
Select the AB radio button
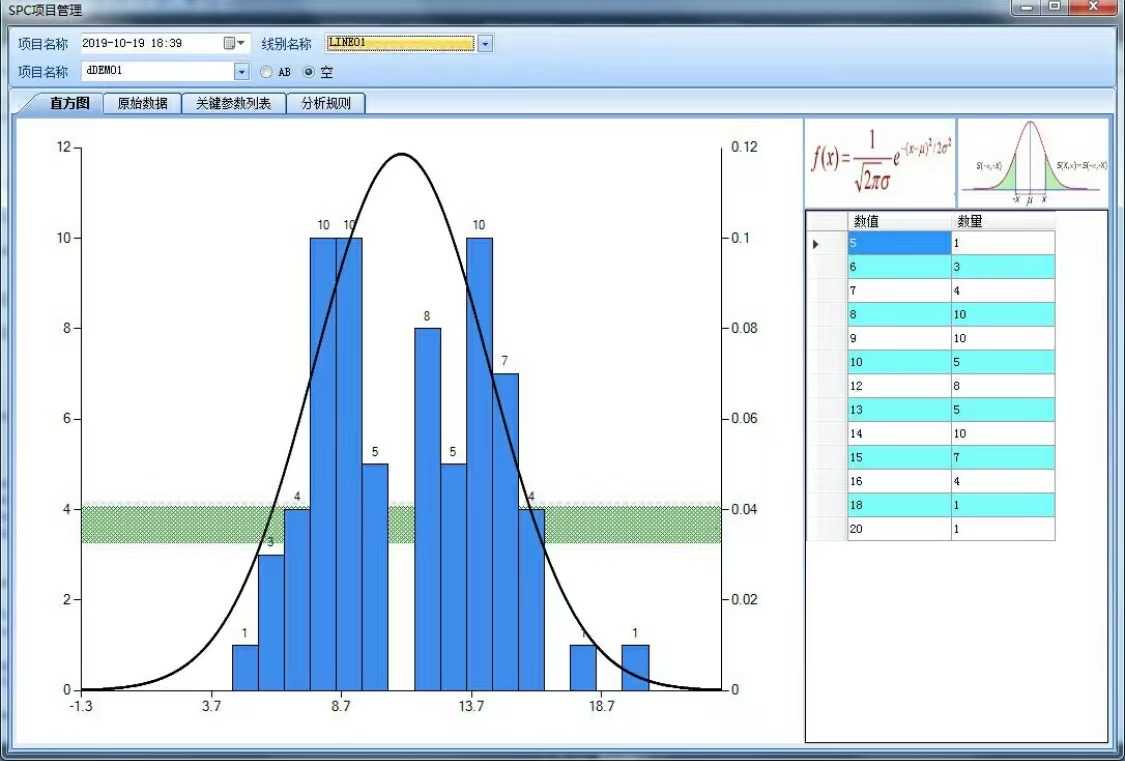click(267, 72)
